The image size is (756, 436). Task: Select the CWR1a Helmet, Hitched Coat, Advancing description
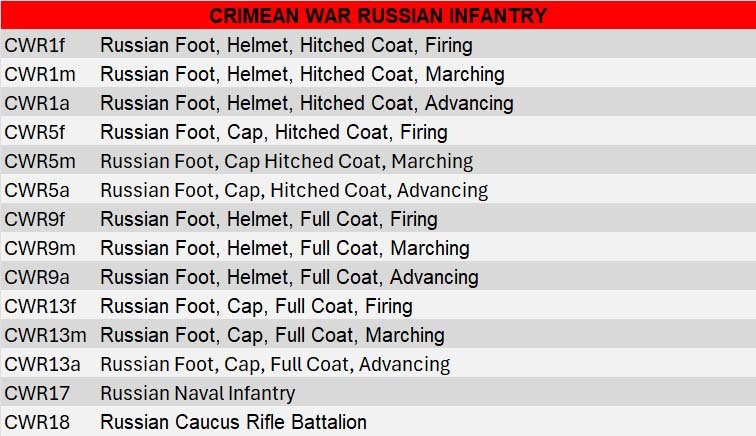(x=306, y=103)
